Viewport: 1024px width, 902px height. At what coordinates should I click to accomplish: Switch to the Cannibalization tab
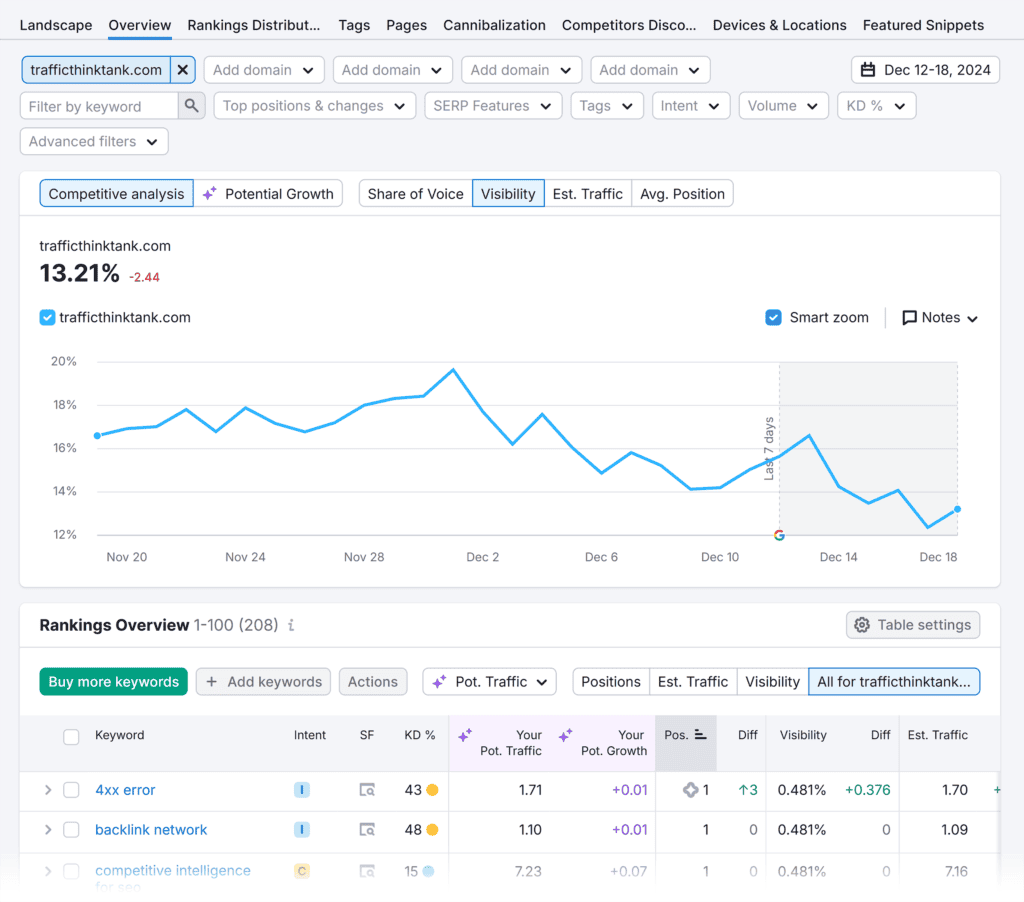coord(494,25)
